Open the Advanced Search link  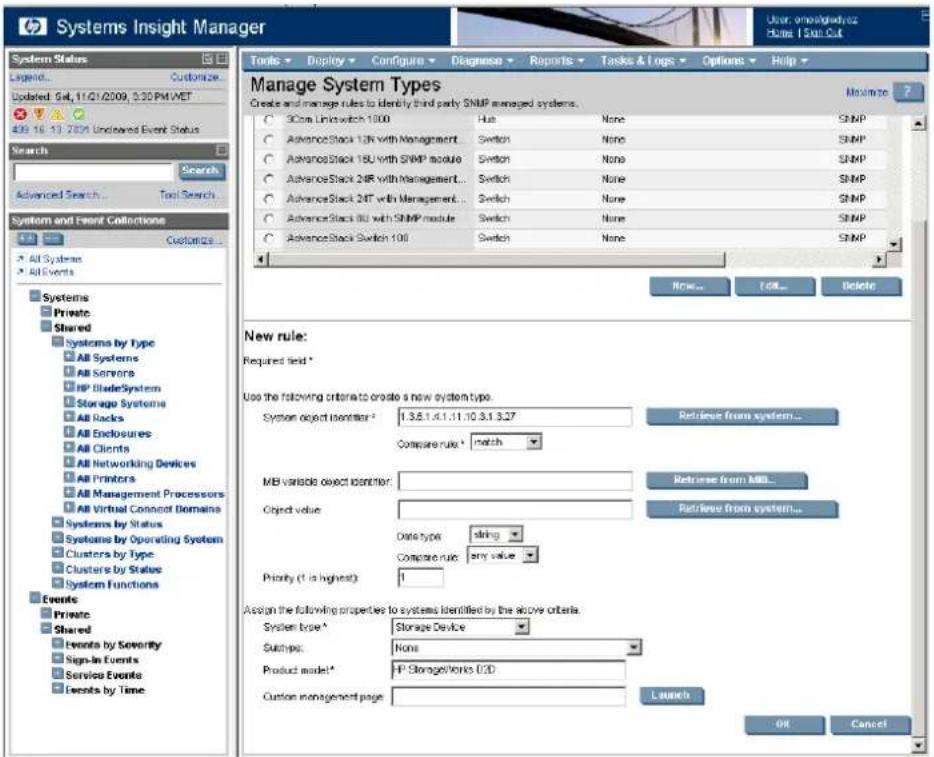coord(61,195)
